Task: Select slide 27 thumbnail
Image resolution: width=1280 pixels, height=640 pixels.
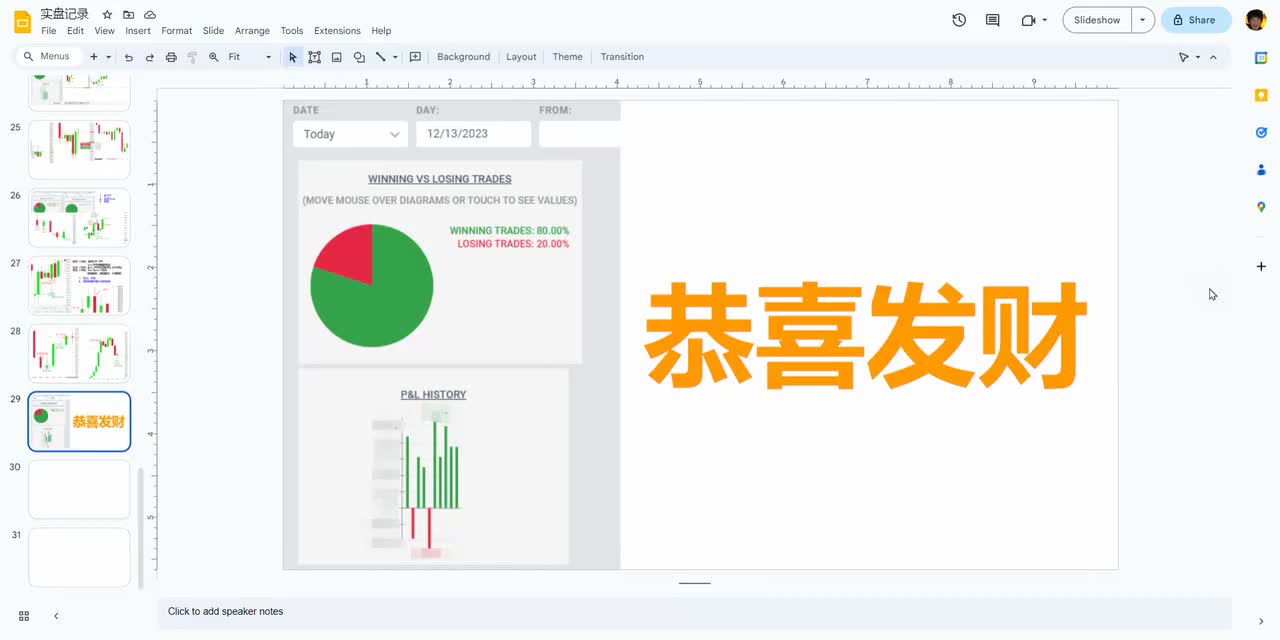Action: tap(79, 286)
